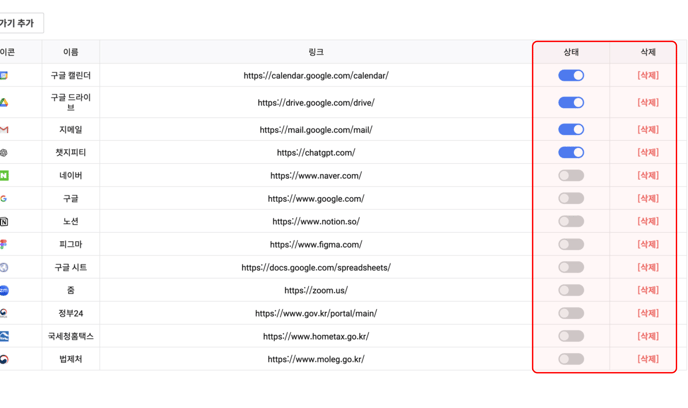Screen dimensions: 688x408
Task: Disable the 구글 캘린더 status toggle
Action: [571, 75]
